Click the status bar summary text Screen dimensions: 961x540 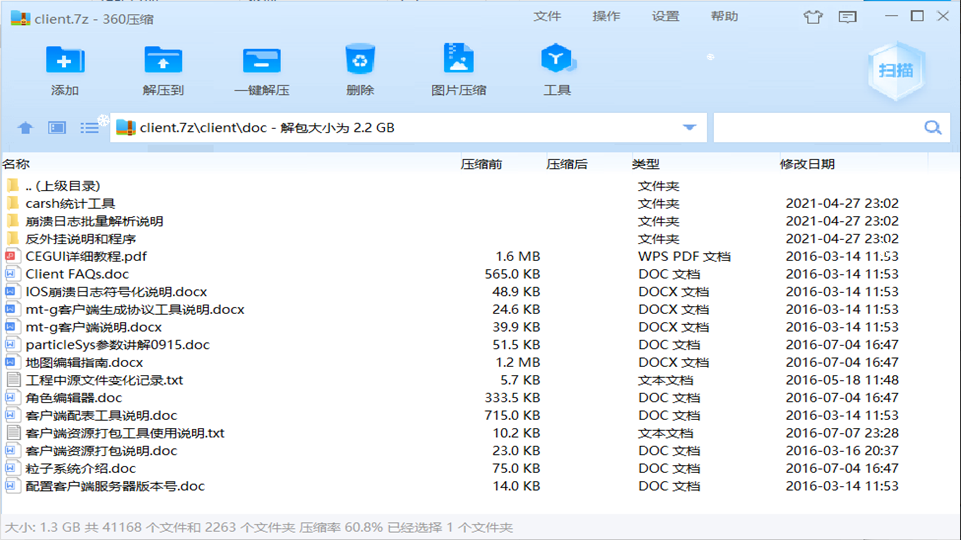point(259,527)
